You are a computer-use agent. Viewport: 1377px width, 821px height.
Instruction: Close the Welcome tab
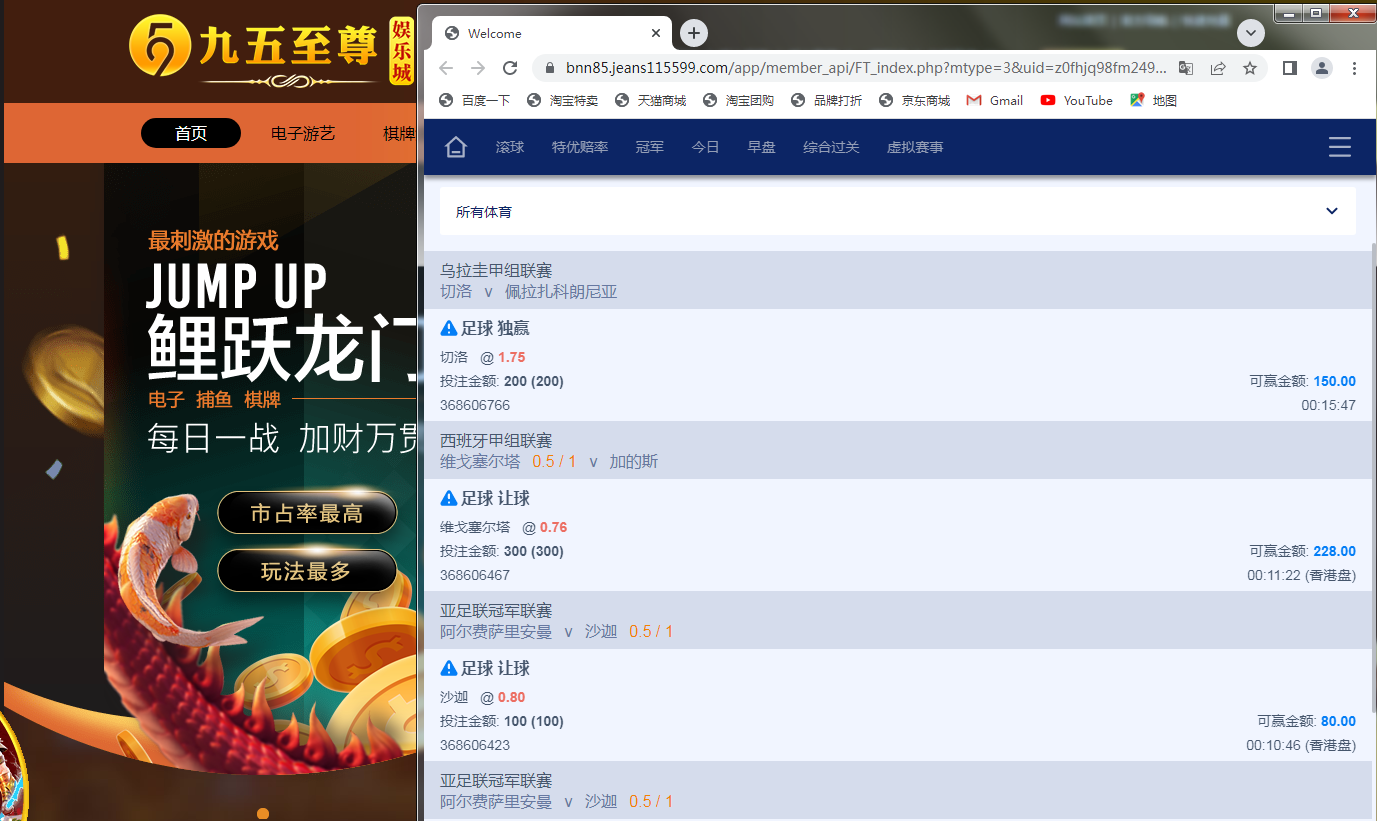[x=656, y=33]
